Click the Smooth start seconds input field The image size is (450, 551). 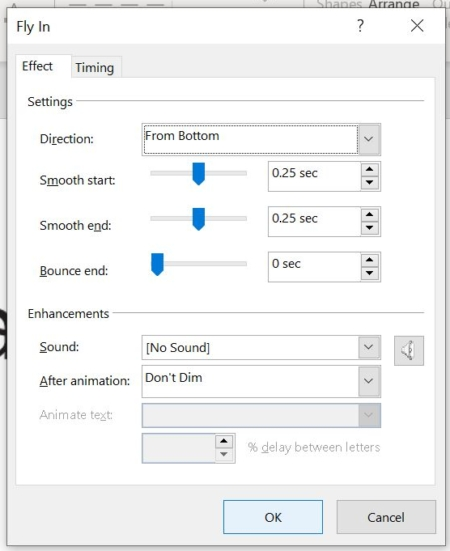[314, 176]
